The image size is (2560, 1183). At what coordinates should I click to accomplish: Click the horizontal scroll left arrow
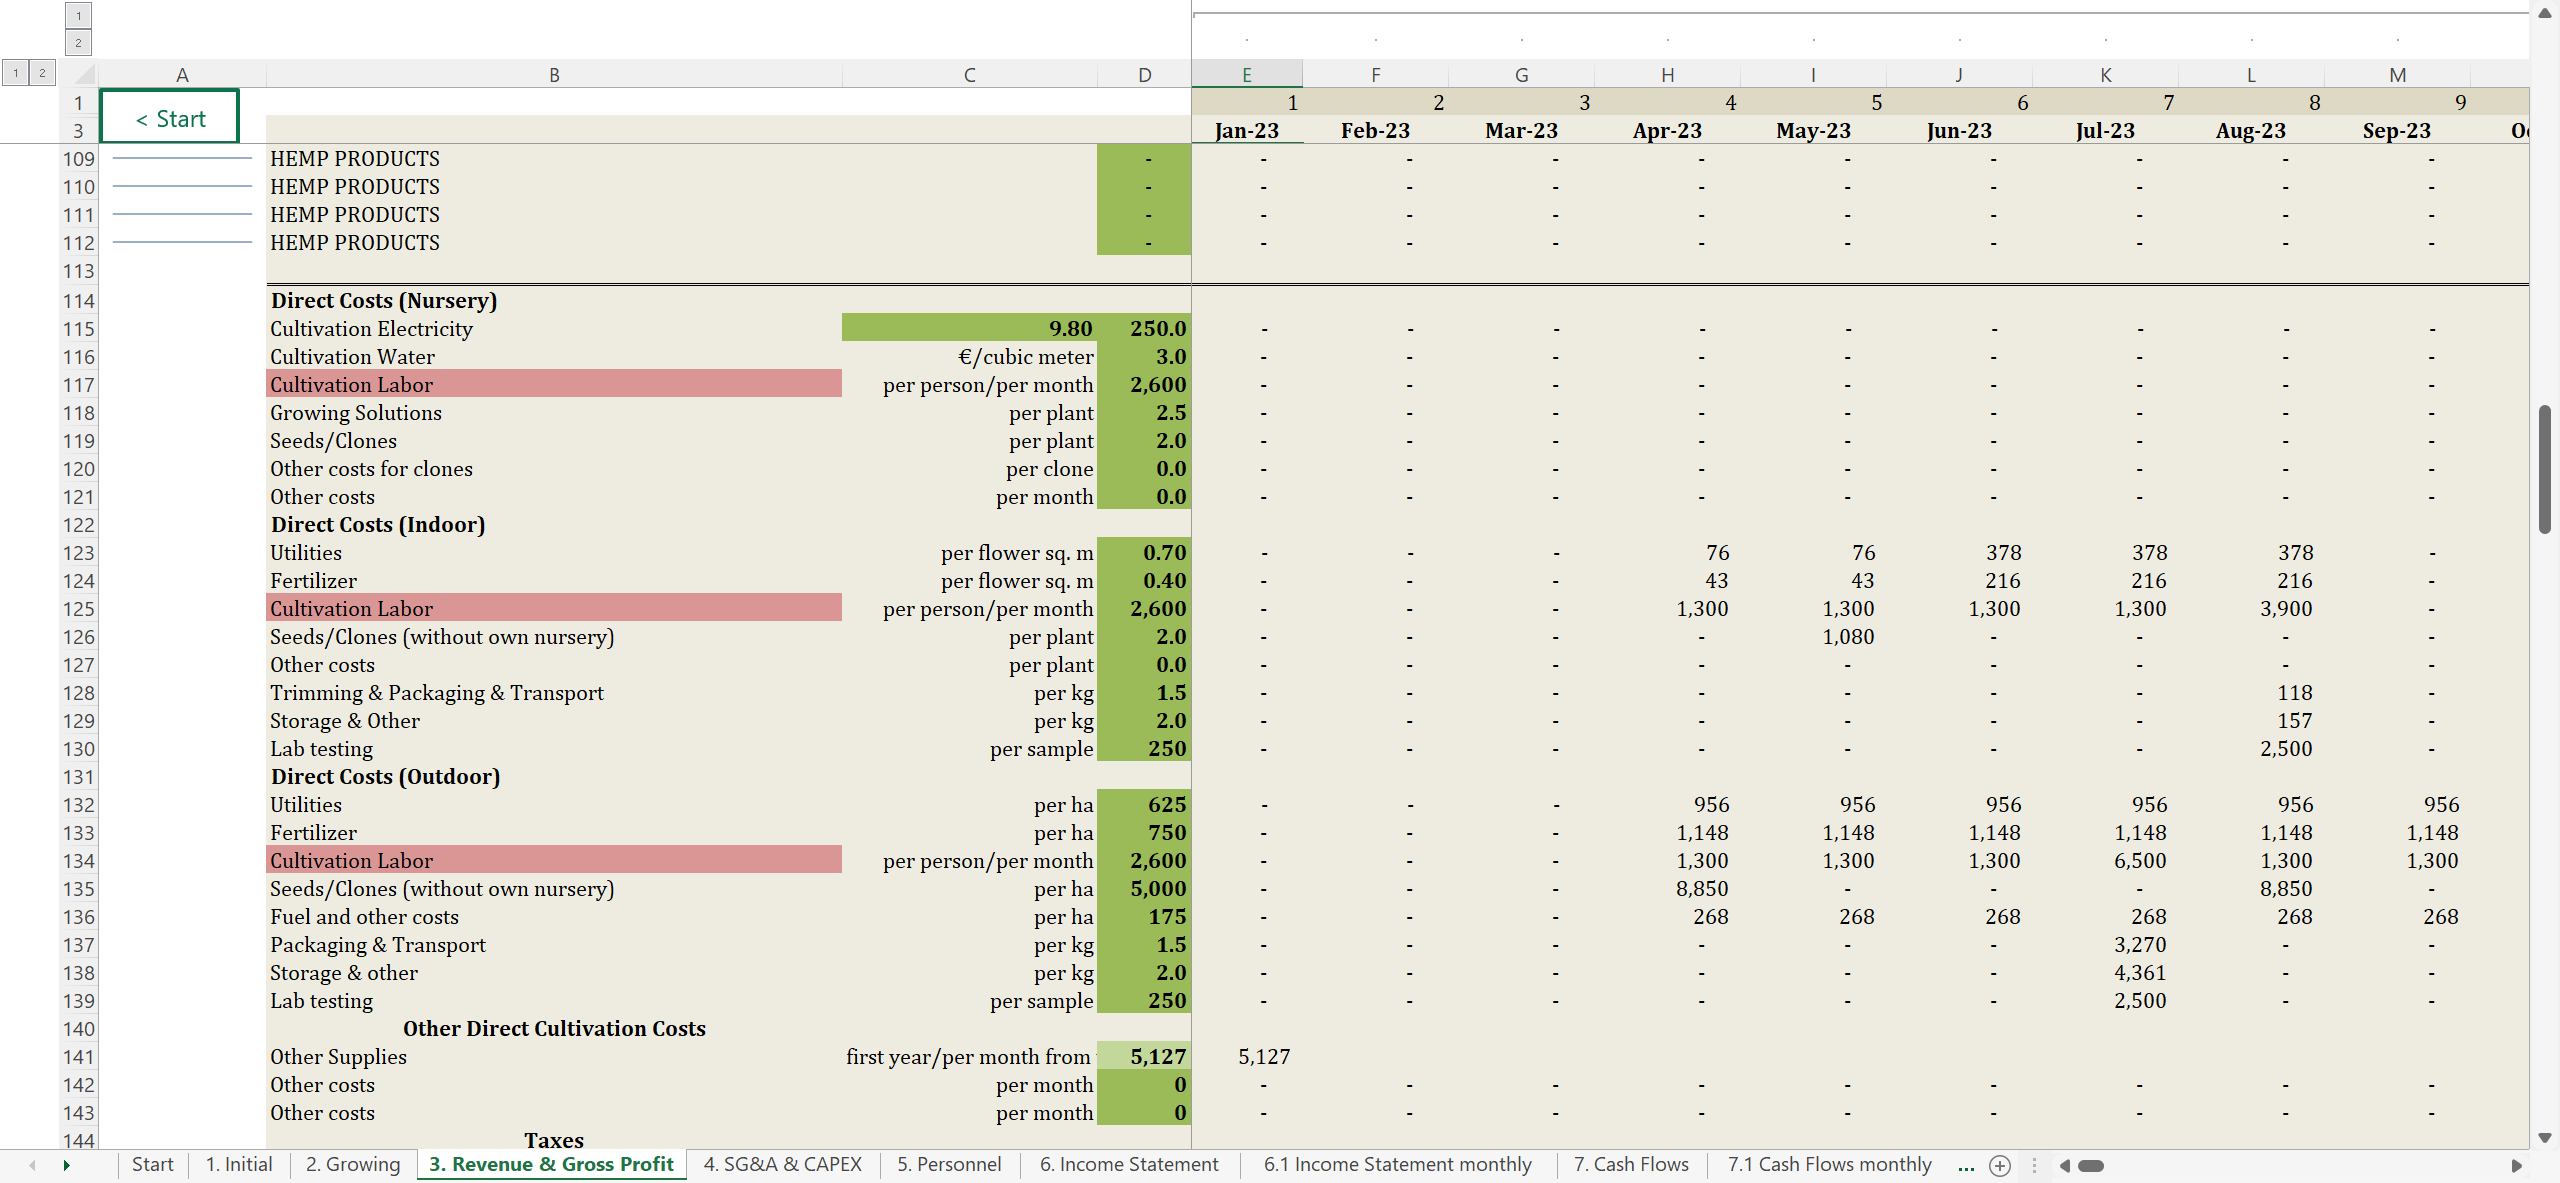coord(2064,1165)
